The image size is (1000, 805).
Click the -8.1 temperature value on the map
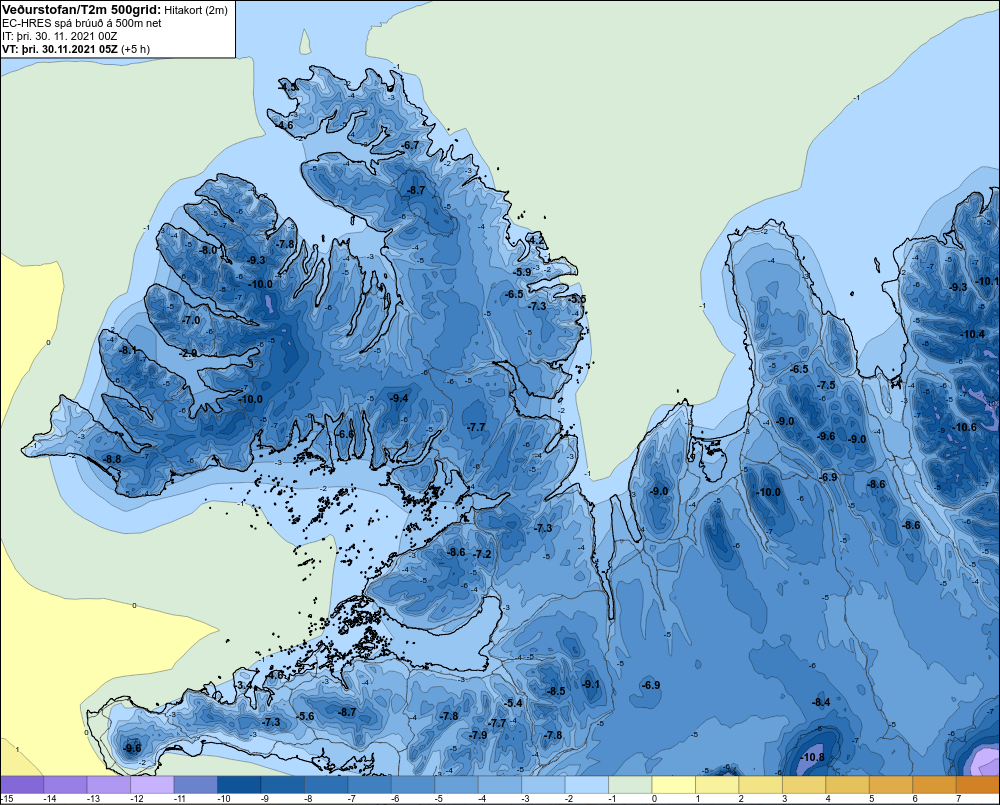(x=128, y=350)
